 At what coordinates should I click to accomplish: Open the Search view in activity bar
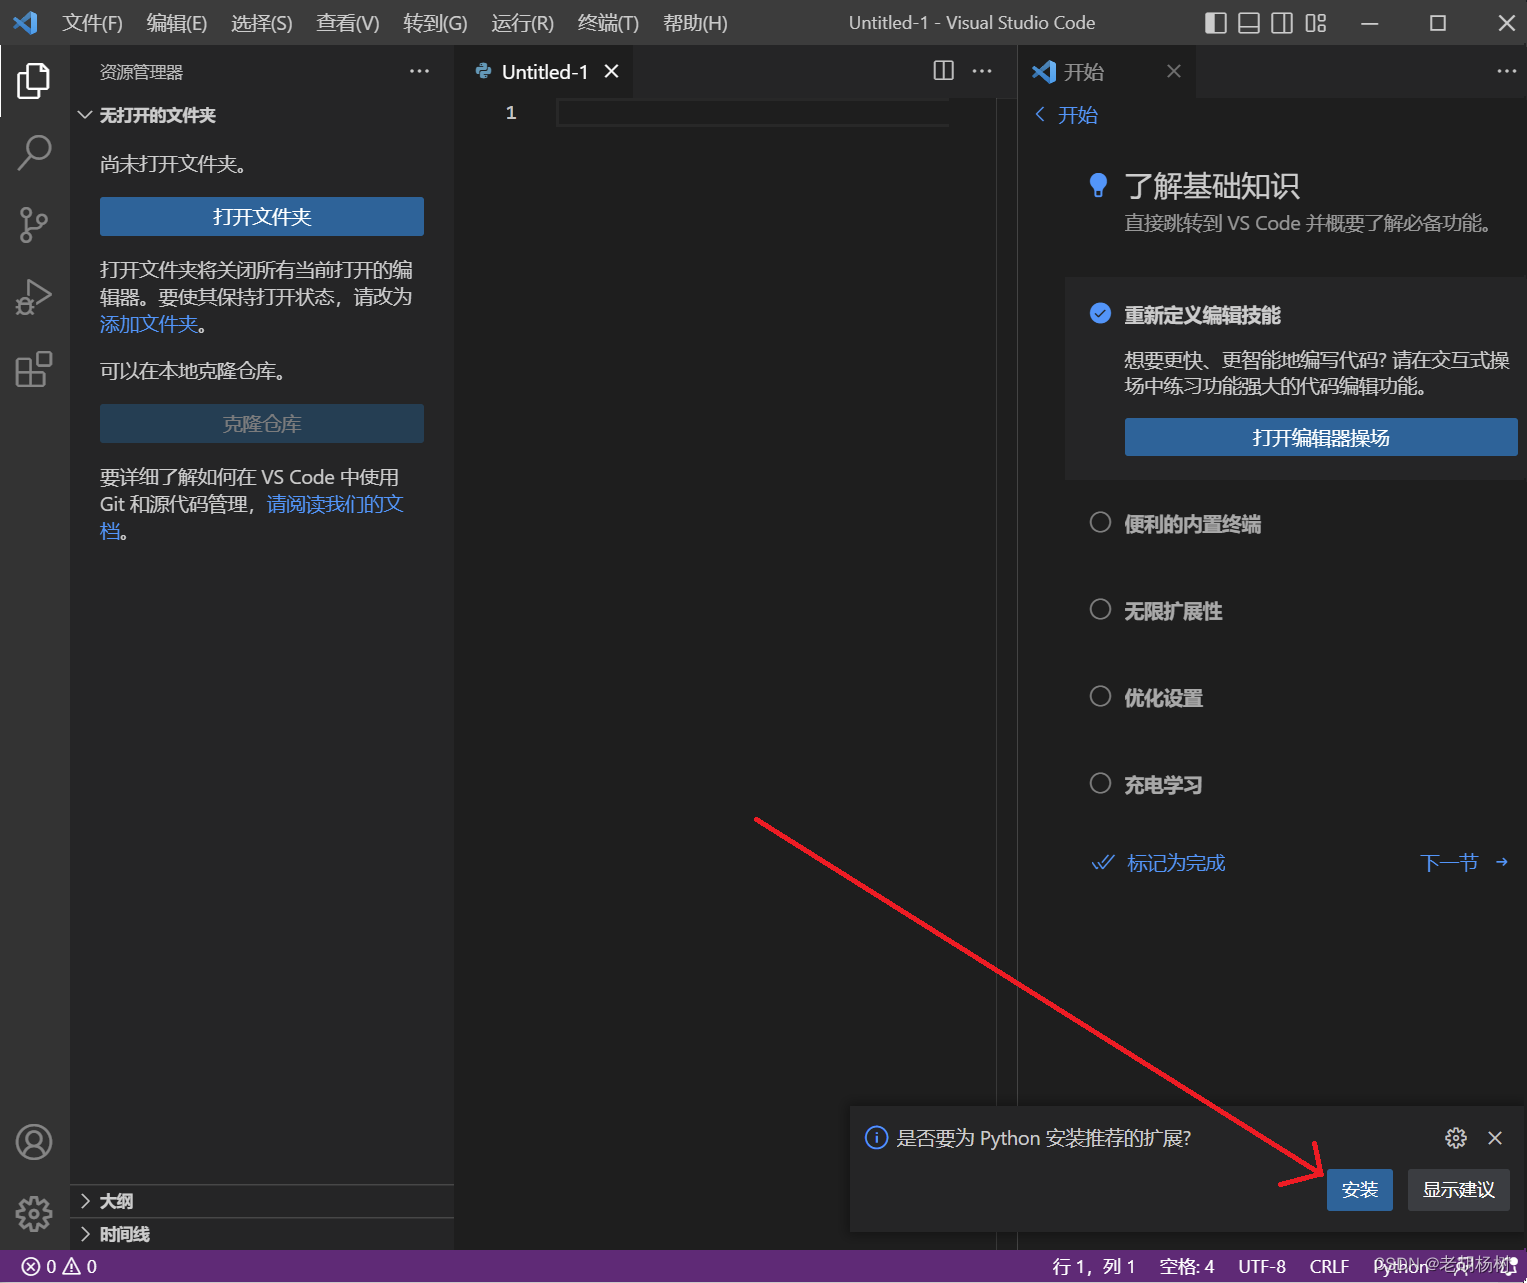click(34, 153)
